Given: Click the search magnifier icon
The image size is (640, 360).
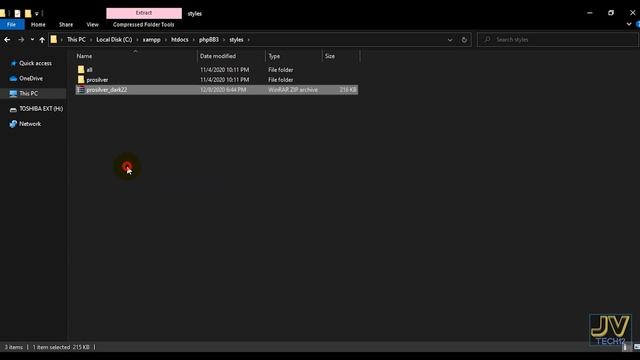Looking at the screenshot, I should coord(487,40).
